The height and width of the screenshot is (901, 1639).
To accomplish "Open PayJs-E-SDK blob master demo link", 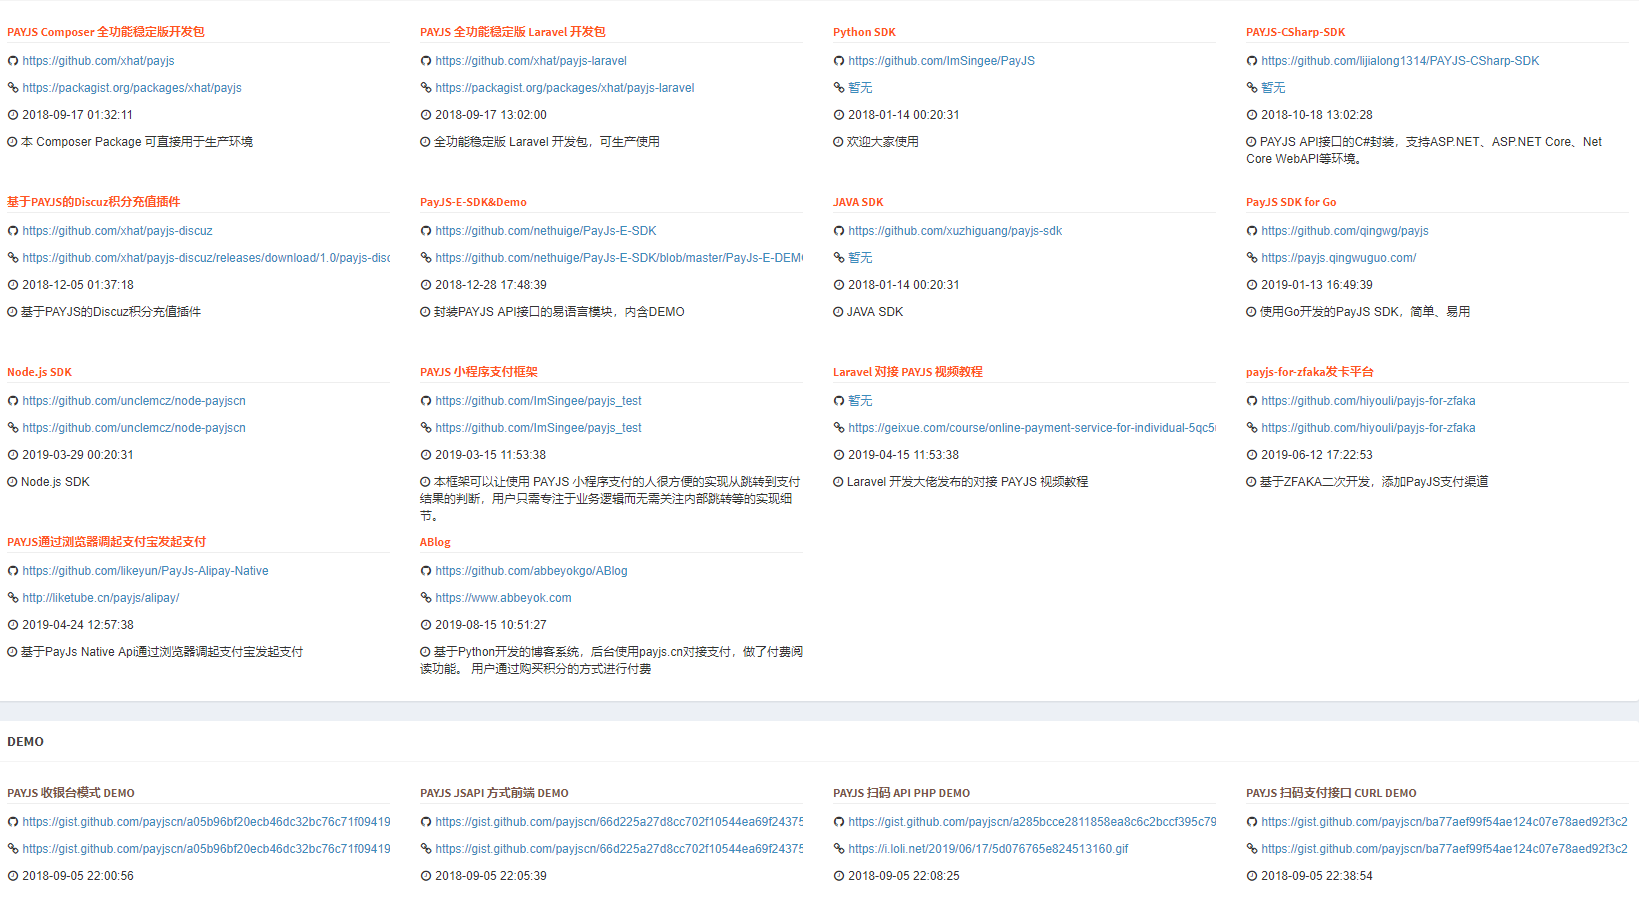I will (x=619, y=258).
